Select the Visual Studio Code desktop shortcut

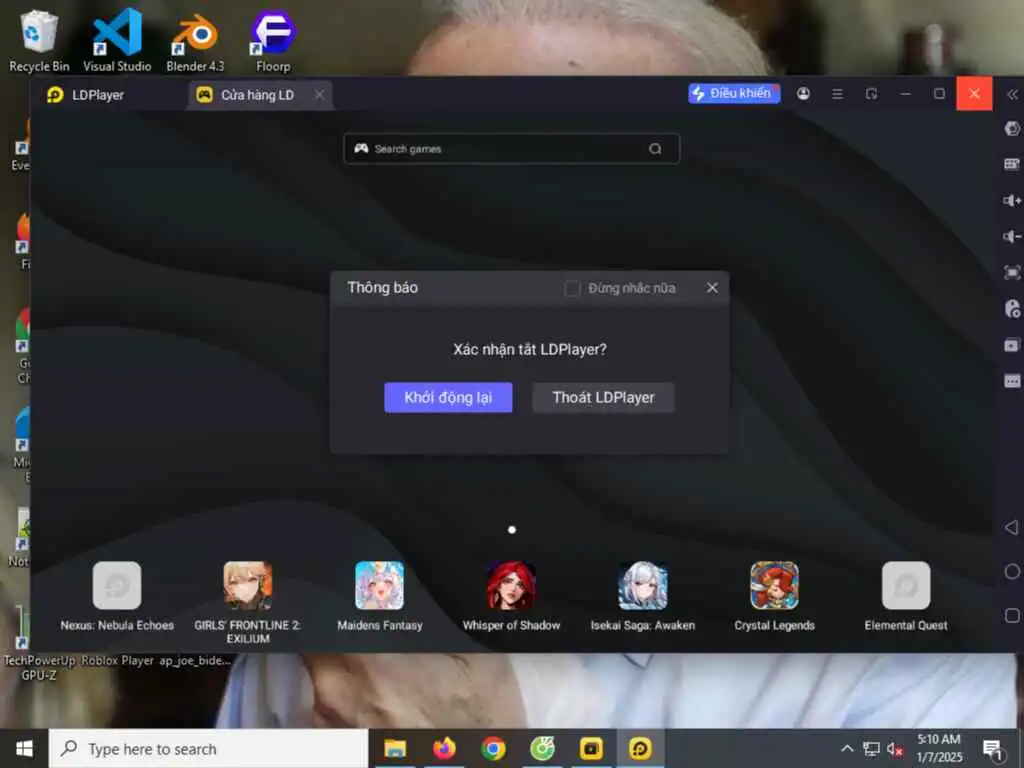[x=117, y=40]
